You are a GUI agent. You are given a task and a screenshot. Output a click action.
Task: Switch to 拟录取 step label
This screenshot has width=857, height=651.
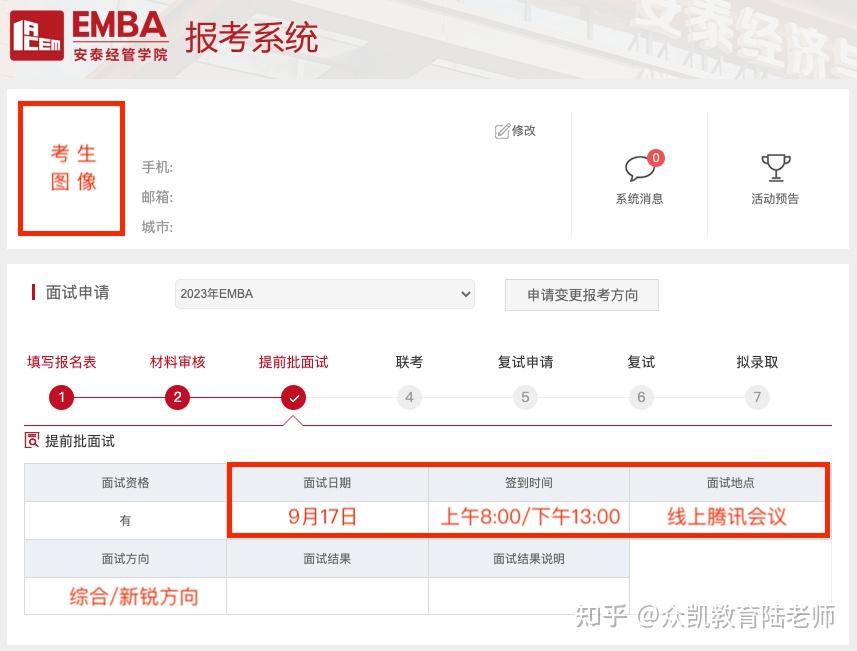(x=757, y=362)
